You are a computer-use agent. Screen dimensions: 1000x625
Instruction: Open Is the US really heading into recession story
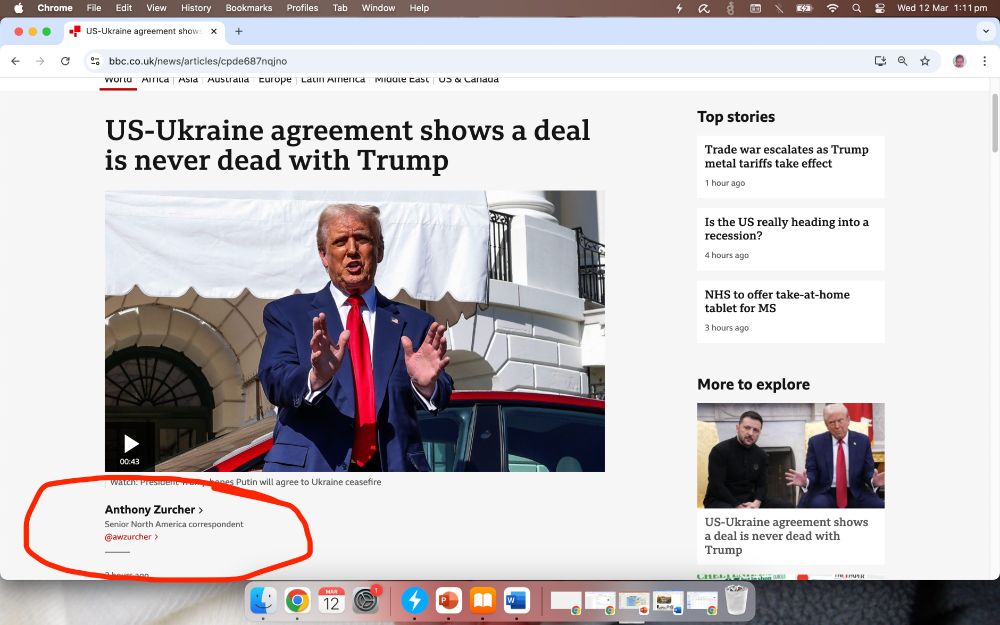(786, 228)
